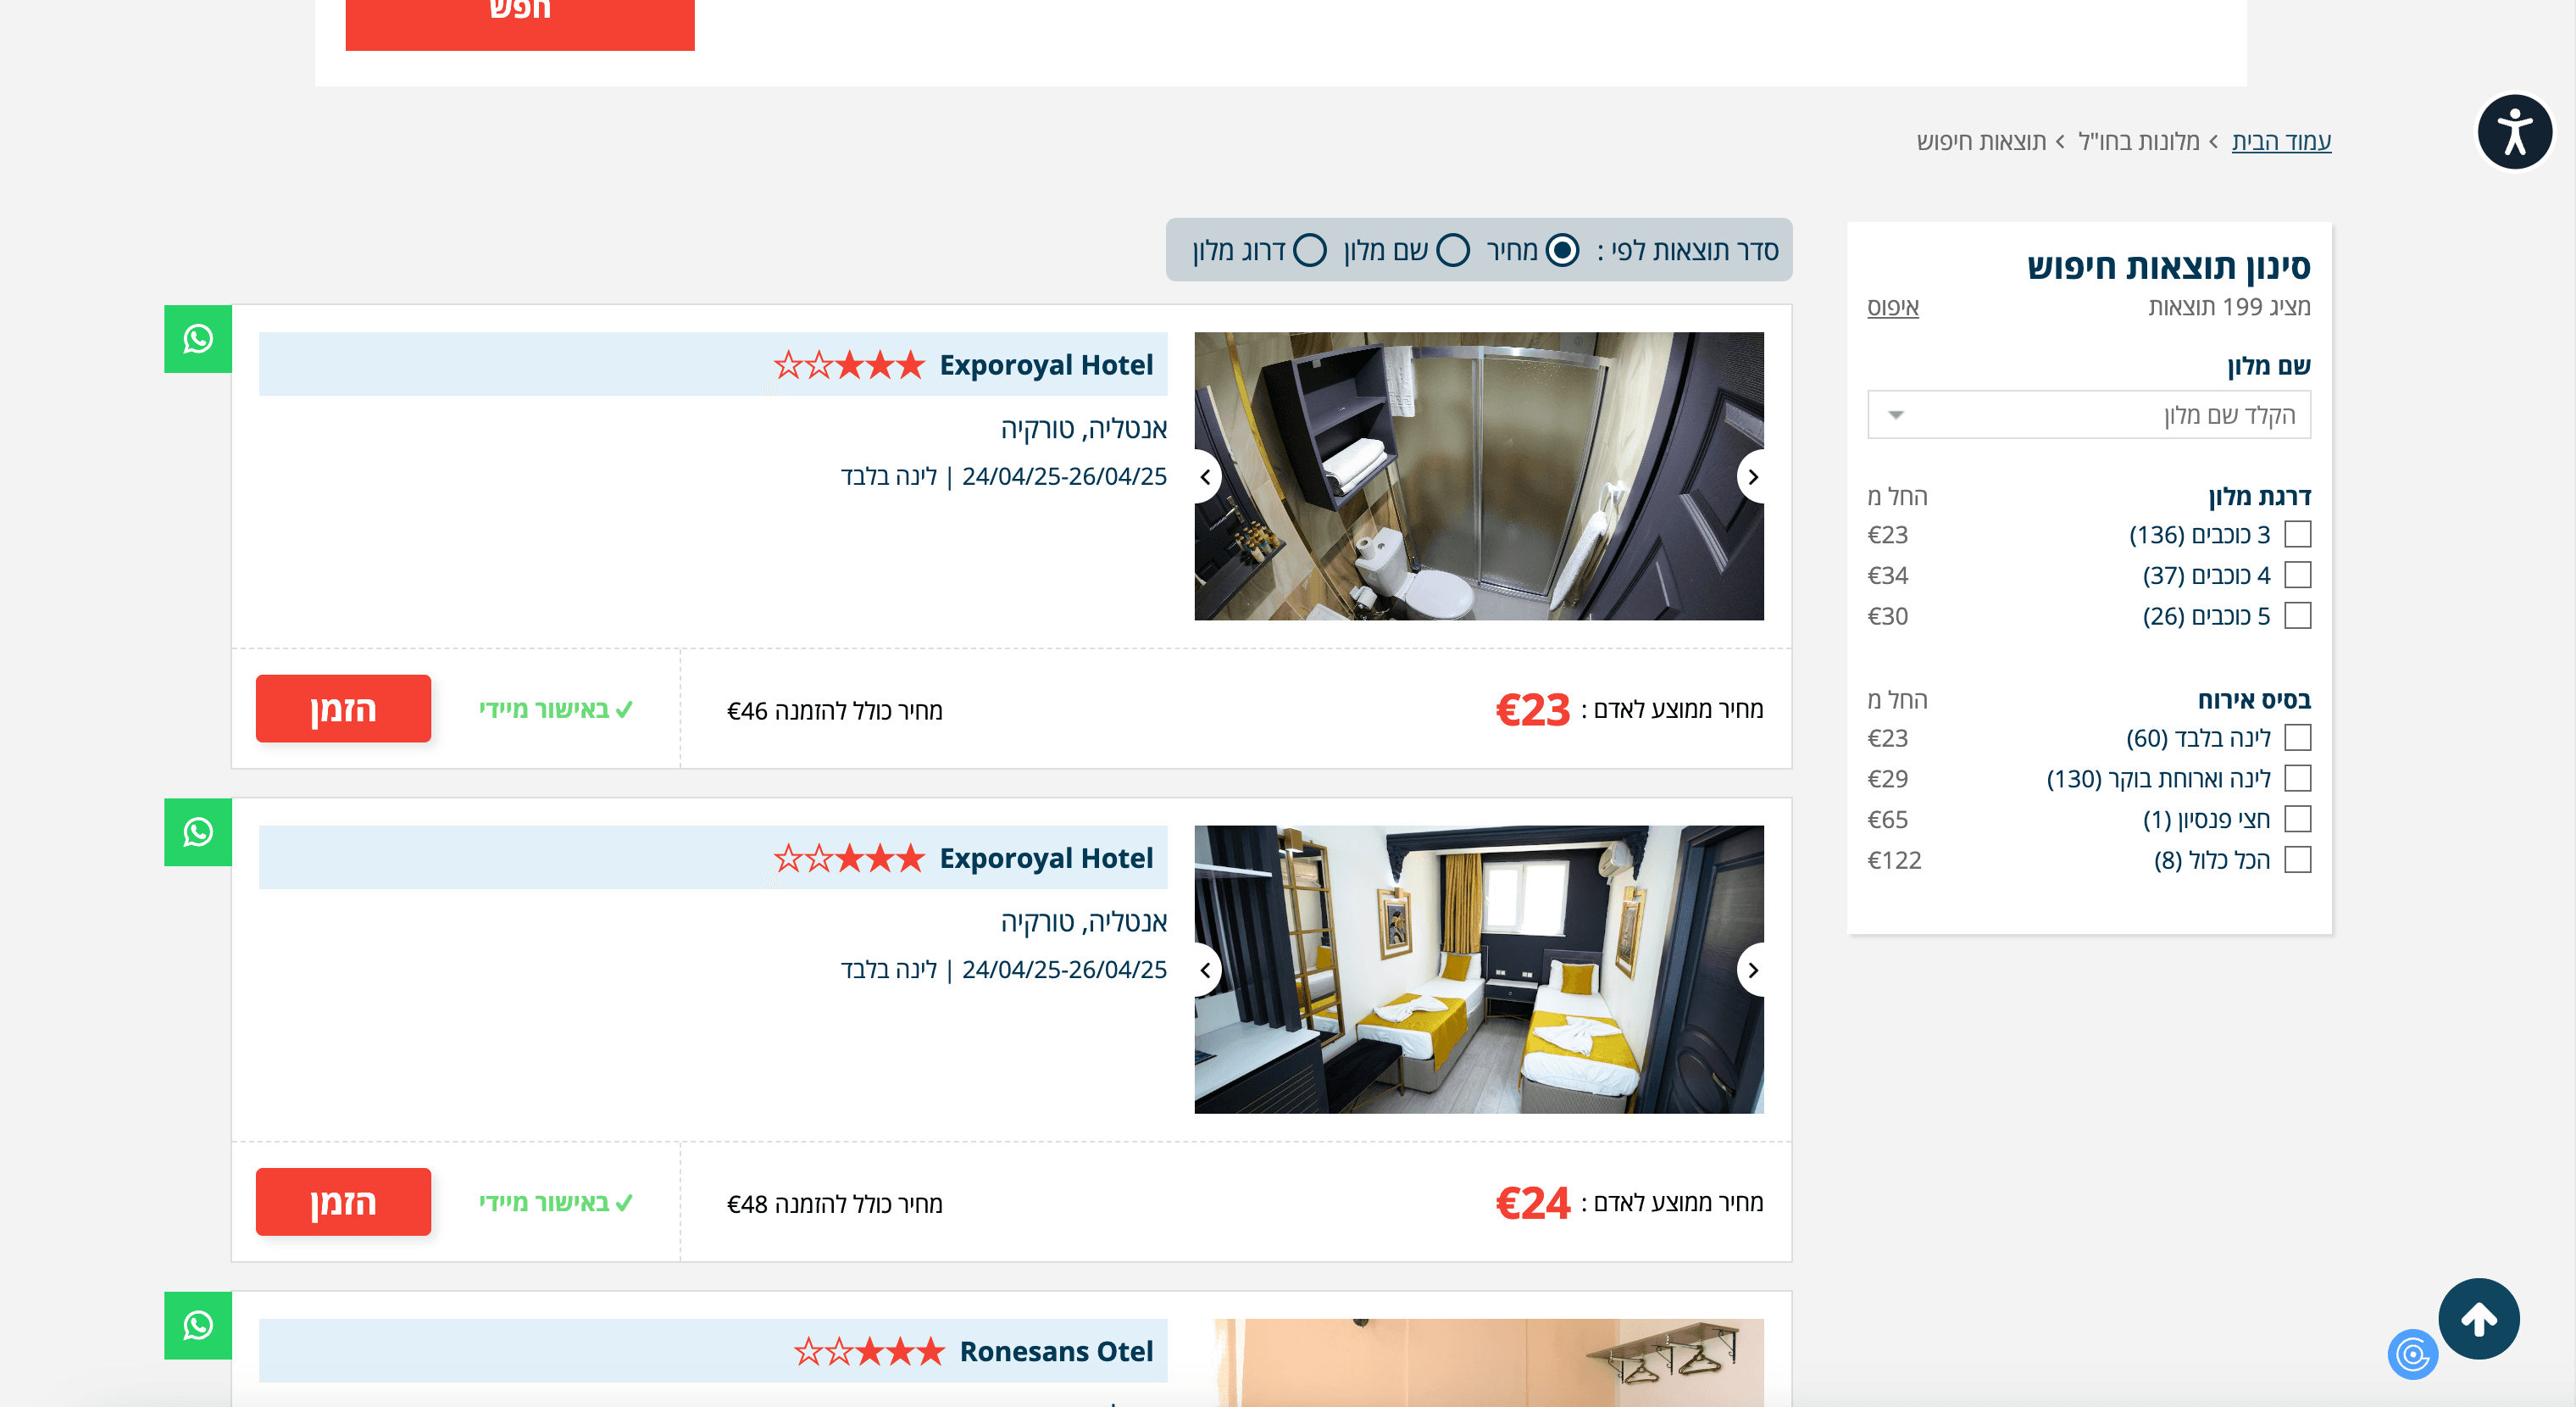The height and width of the screenshot is (1407, 2576).
Task: Check the all-inclusive (8) filter checkbox
Action: coord(2297,860)
